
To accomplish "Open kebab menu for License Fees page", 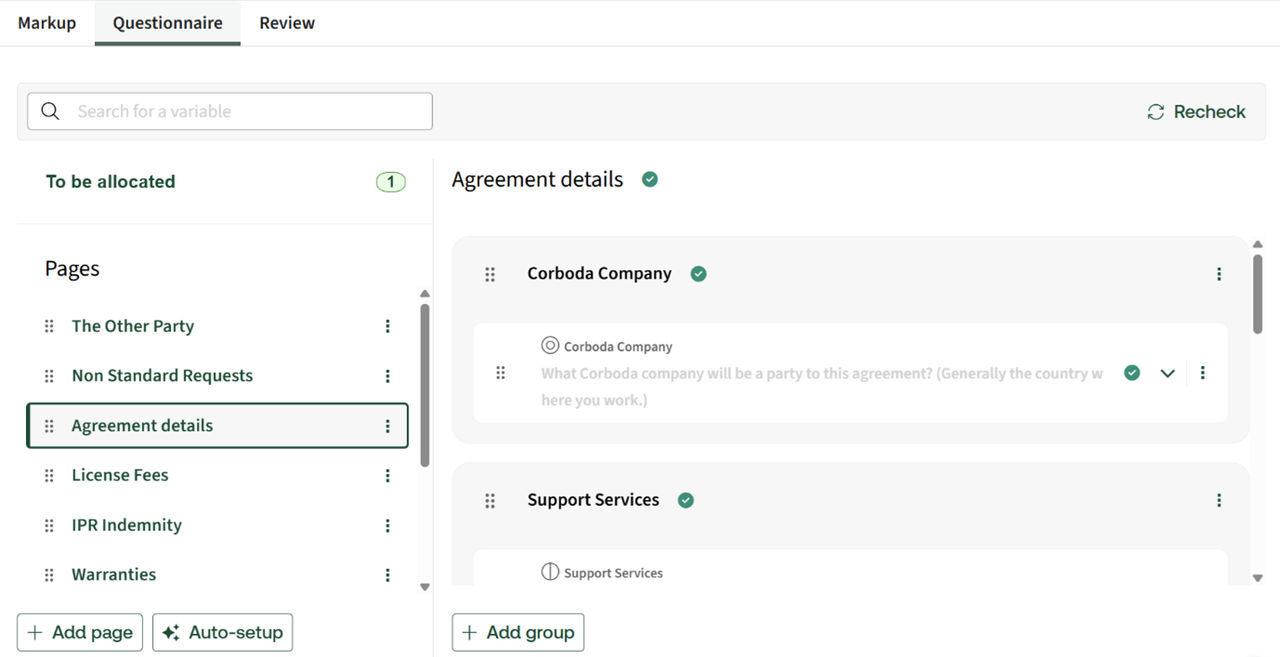I will (388, 476).
